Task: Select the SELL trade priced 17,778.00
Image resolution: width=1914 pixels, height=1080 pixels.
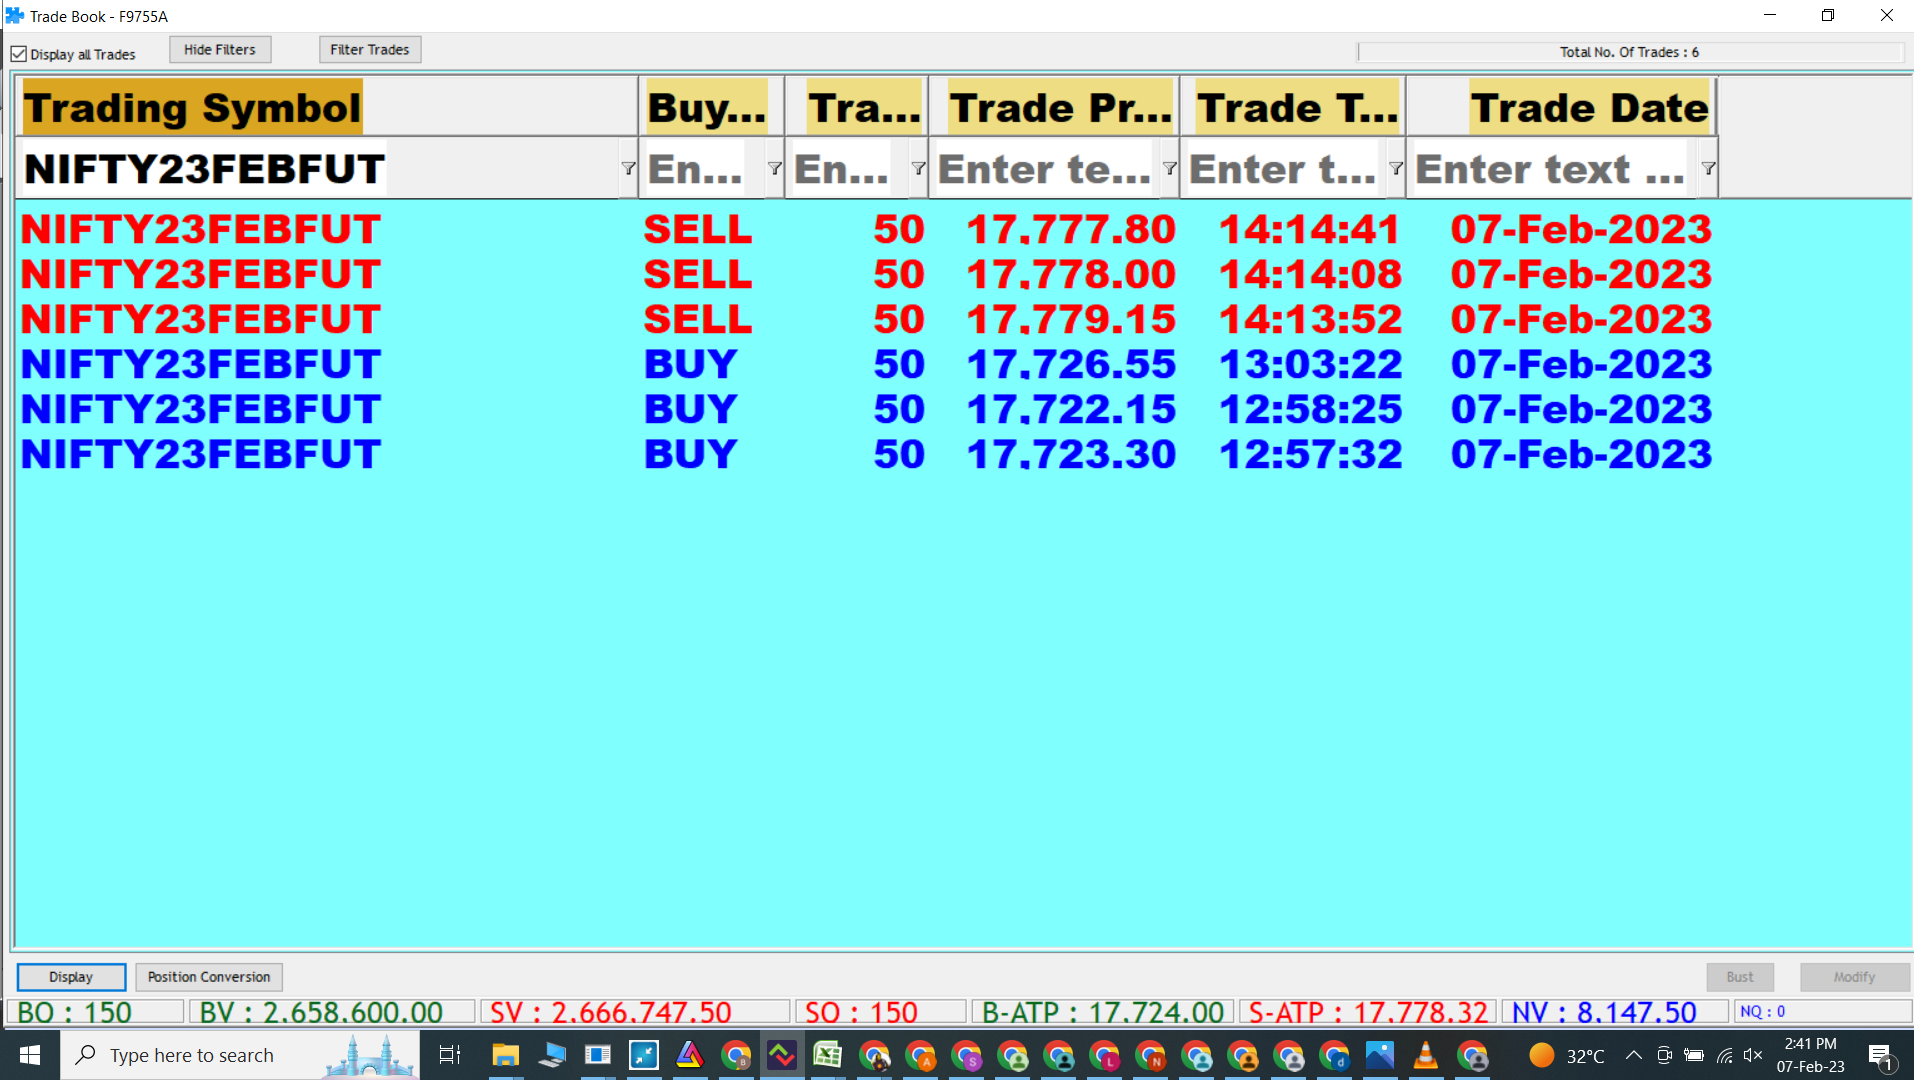Action: [866, 274]
